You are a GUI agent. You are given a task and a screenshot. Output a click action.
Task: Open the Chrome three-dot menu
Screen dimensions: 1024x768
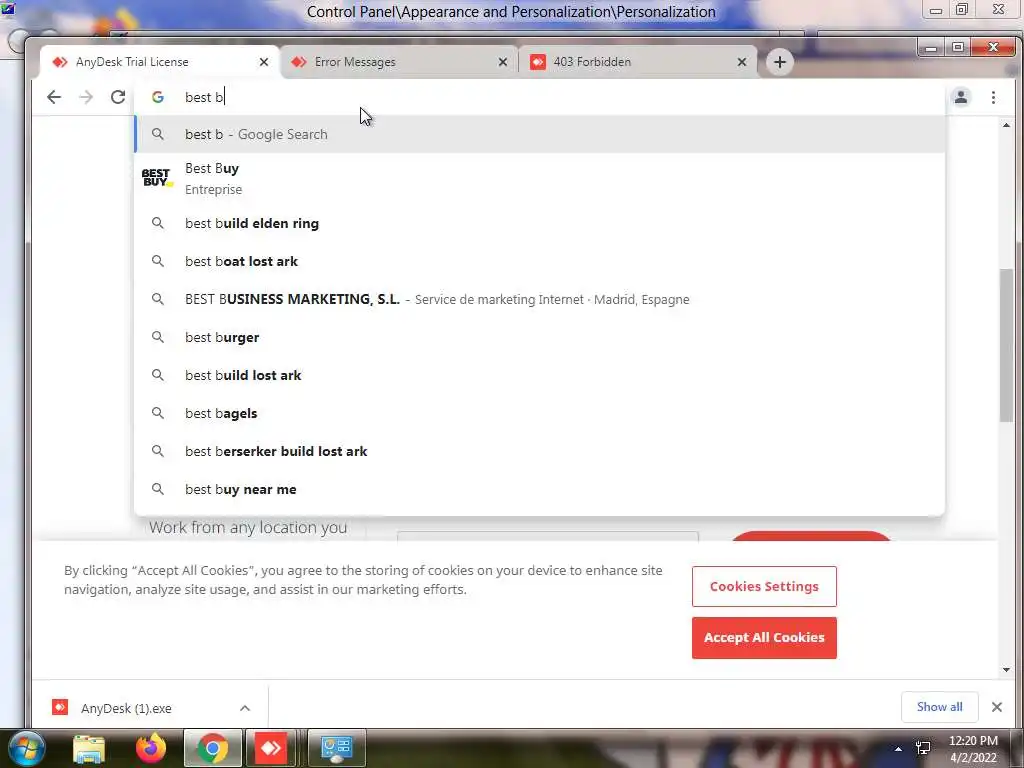coord(993,97)
